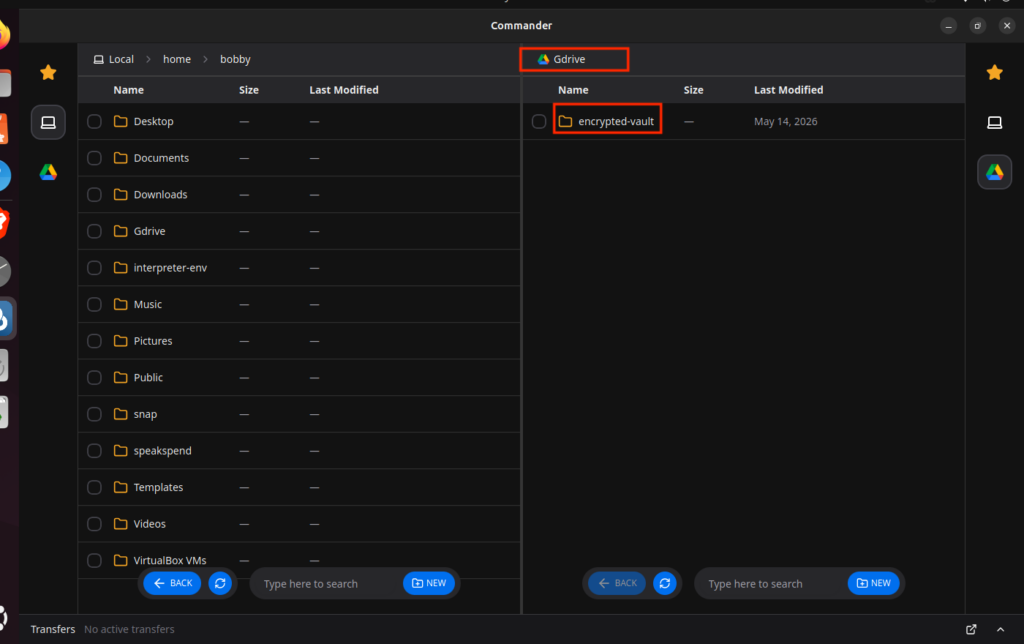Click BACK button in left pane
Viewport: 1024px width, 644px height.
tap(172, 583)
